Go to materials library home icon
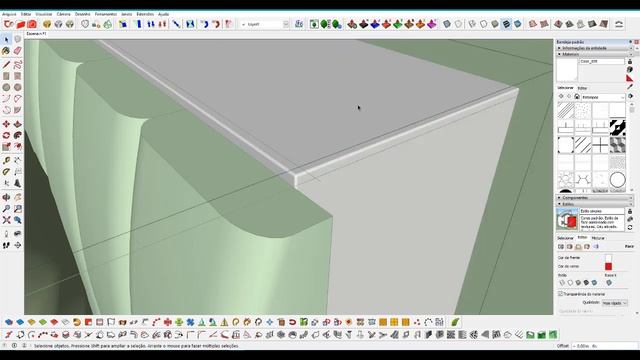The width and height of the screenshot is (640, 360). click(577, 97)
